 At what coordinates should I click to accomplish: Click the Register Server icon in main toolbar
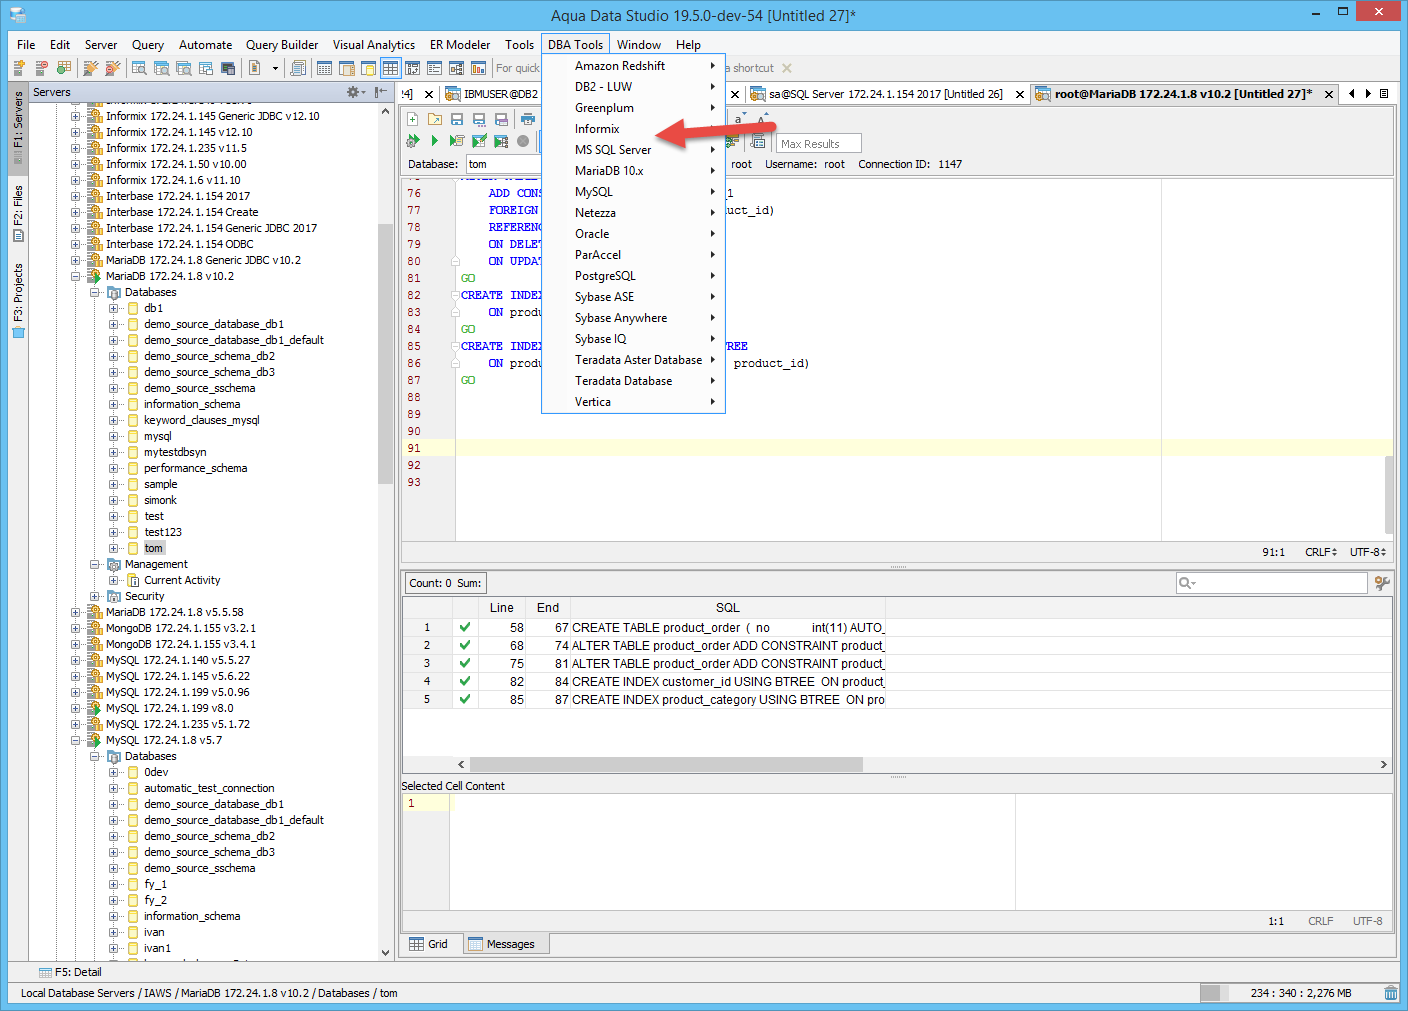pos(19,68)
